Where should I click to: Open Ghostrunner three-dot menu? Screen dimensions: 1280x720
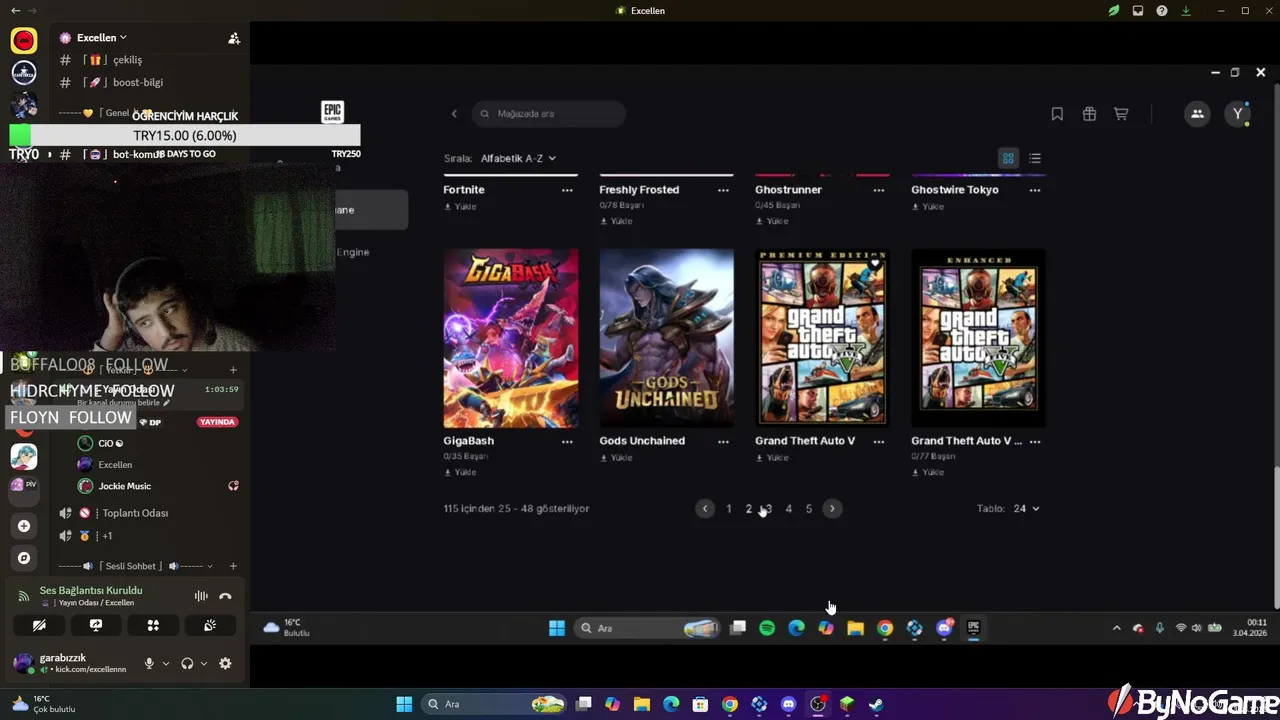(879, 190)
